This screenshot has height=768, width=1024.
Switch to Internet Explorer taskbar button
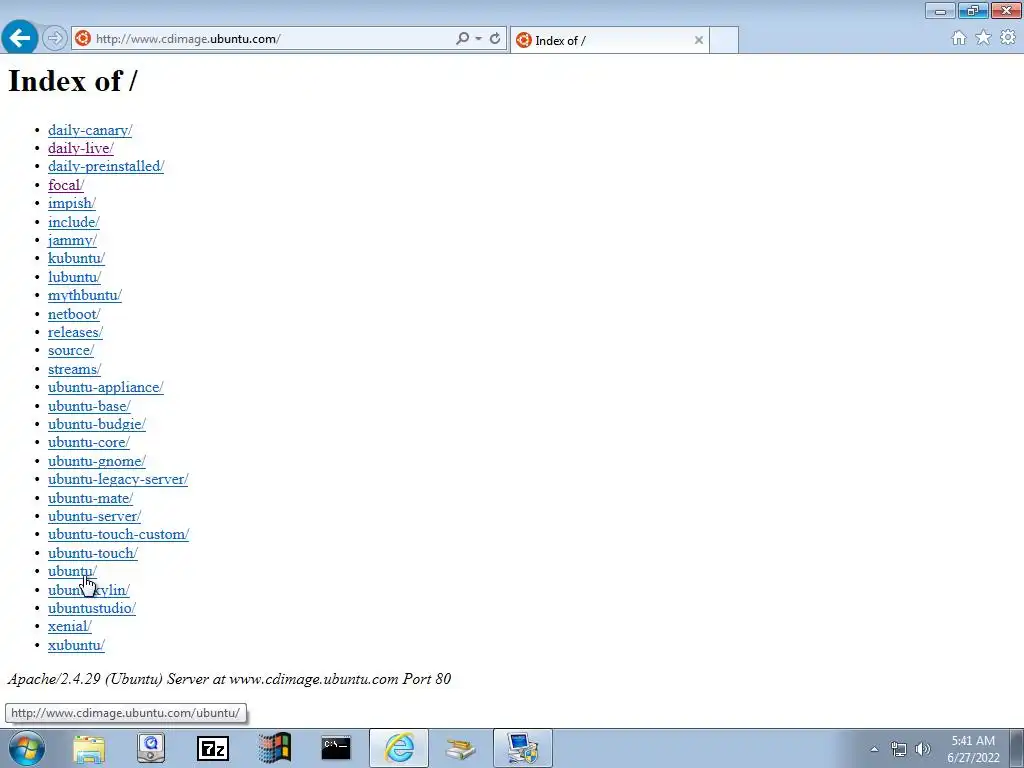tap(399, 748)
